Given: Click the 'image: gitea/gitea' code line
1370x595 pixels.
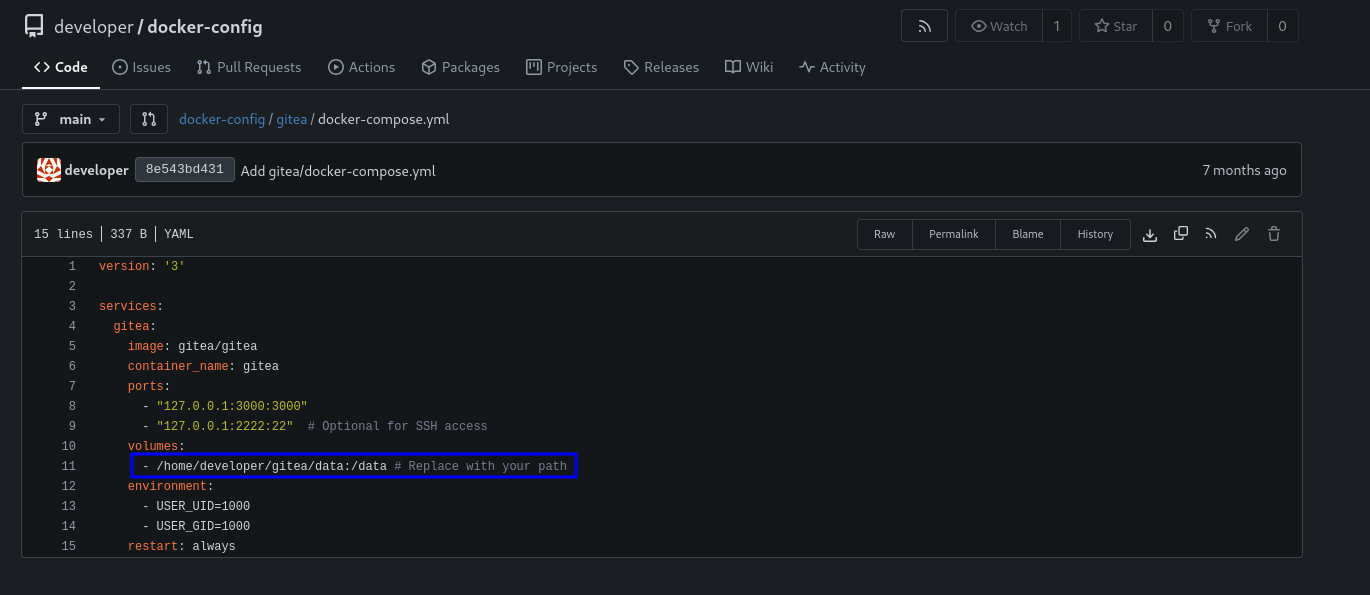Looking at the screenshot, I should tap(192, 346).
